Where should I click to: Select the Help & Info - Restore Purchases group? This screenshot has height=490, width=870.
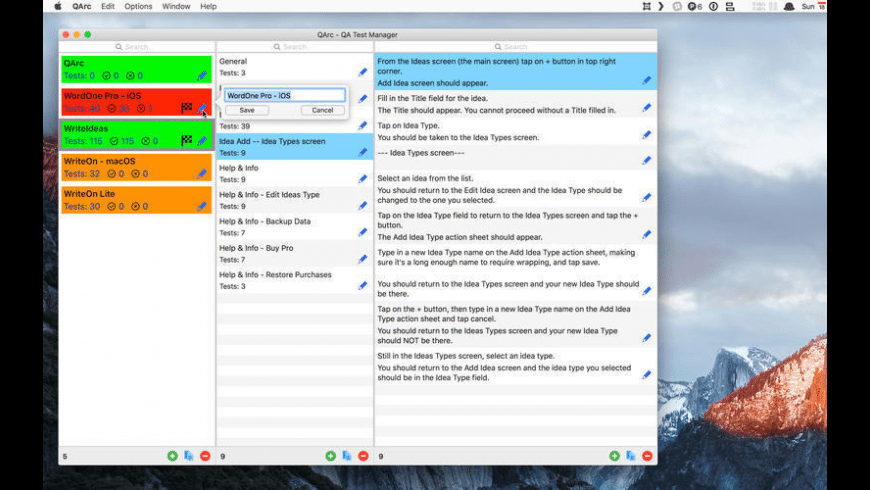coord(295,280)
